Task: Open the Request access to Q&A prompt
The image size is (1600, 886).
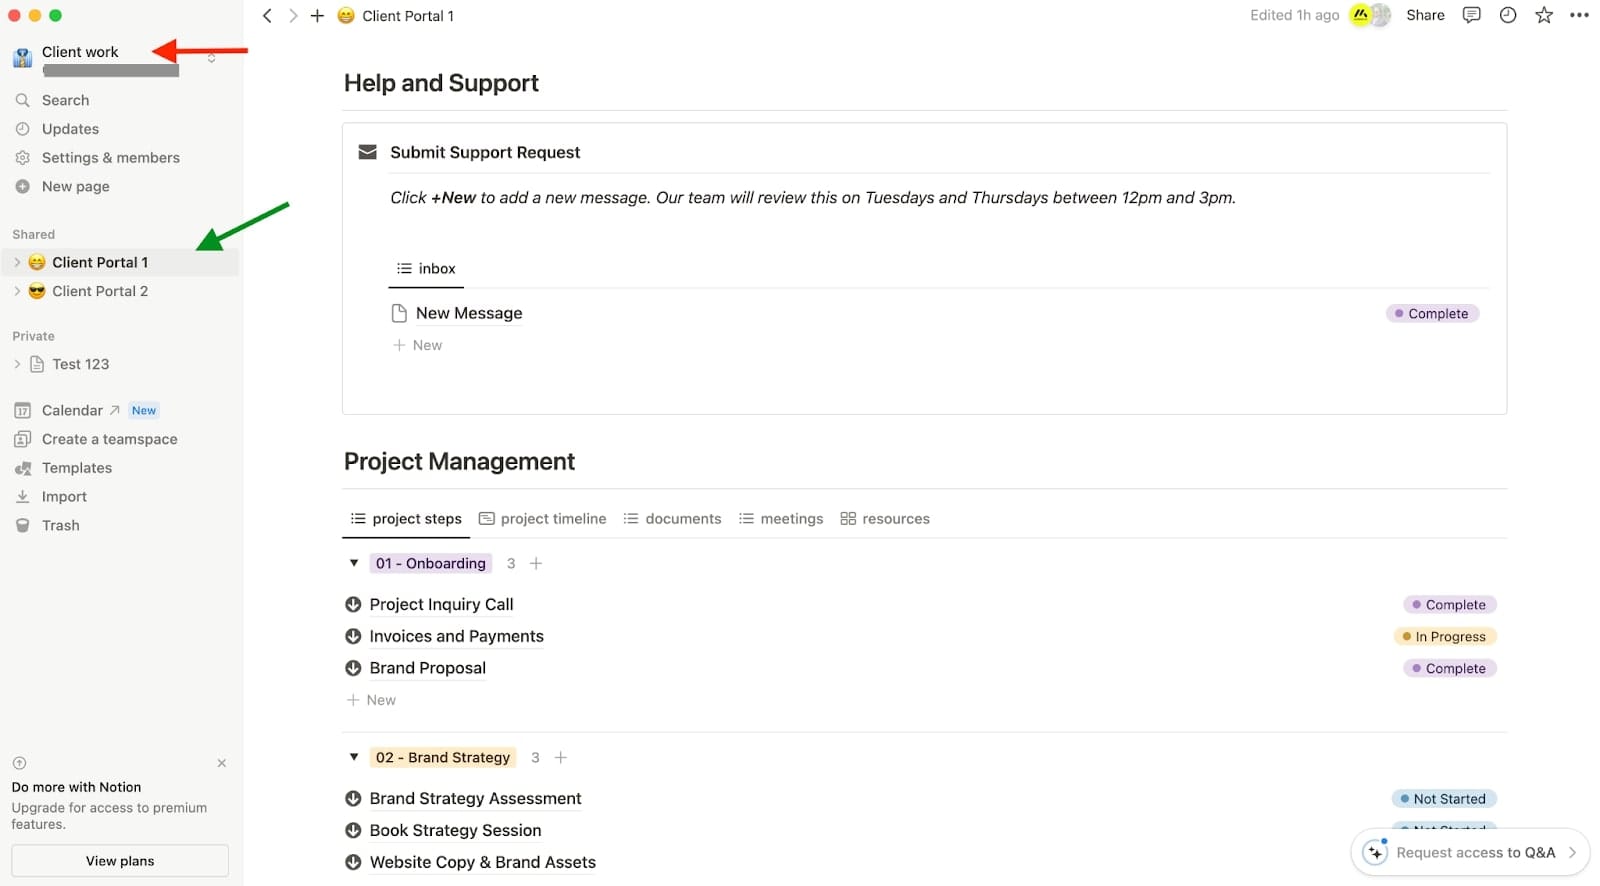Action: (x=1470, y=853)
